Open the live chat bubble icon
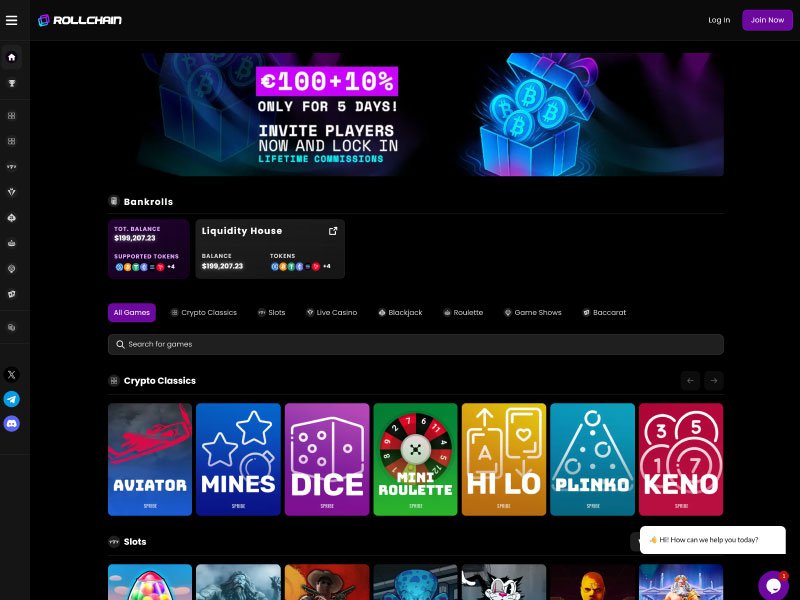The image size is (800, 600). [x=773, y=585]
